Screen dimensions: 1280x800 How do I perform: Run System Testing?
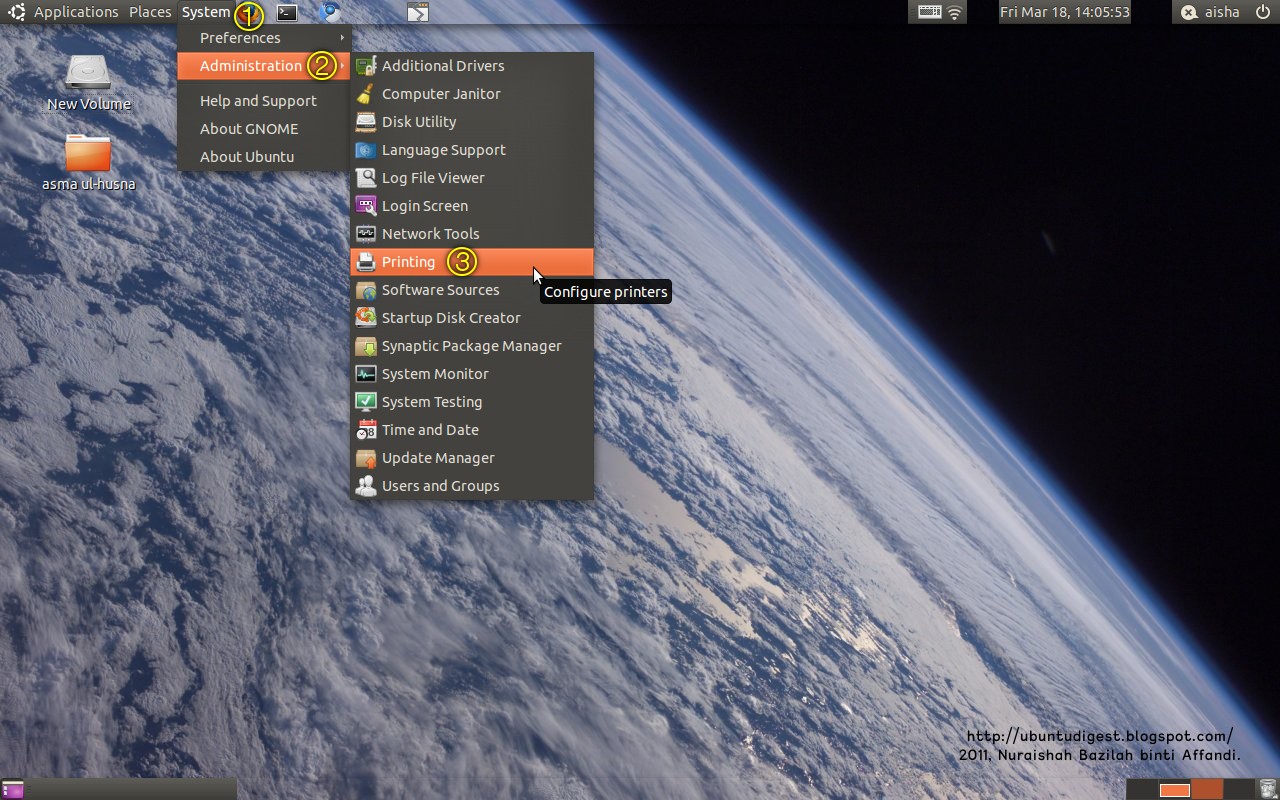pyautogui.click(x=472, y=402)
